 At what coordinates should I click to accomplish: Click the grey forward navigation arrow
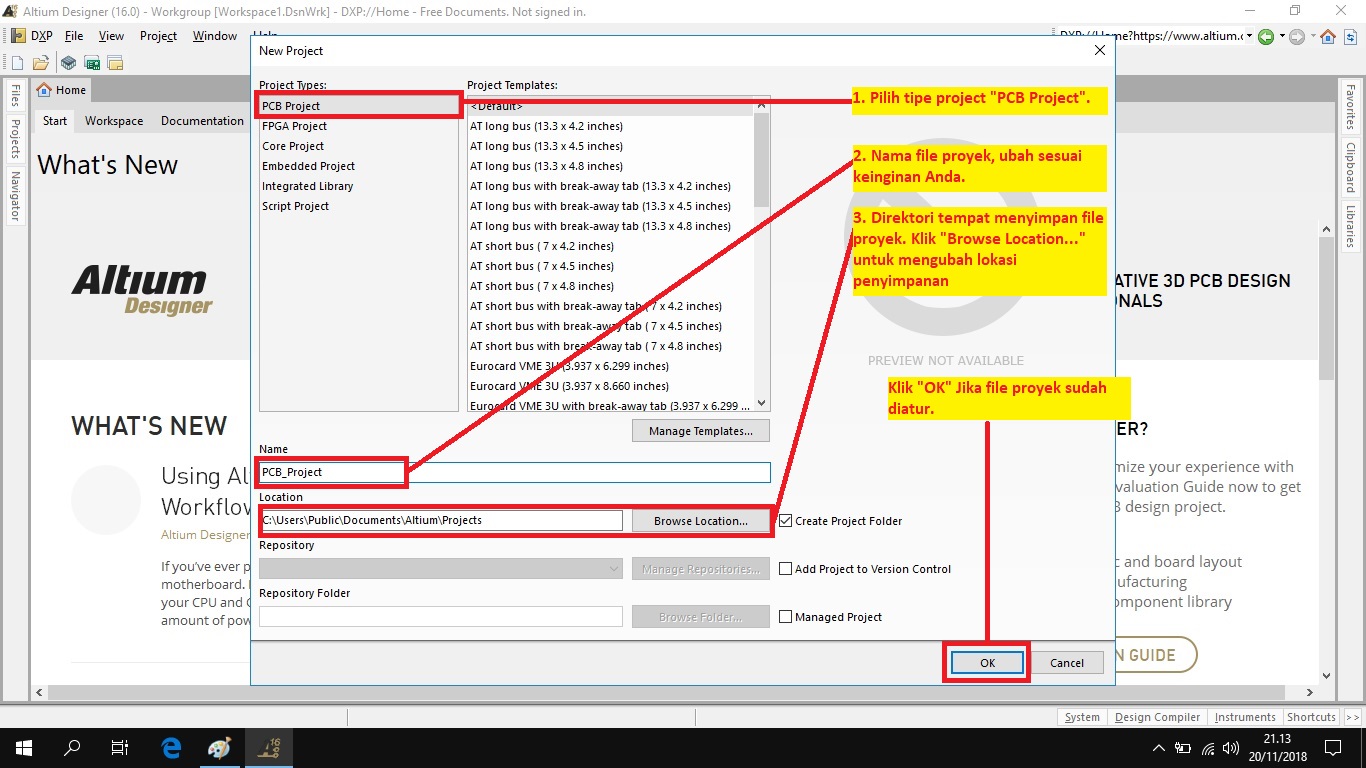pyautogui.click(x=1296, y=36)
